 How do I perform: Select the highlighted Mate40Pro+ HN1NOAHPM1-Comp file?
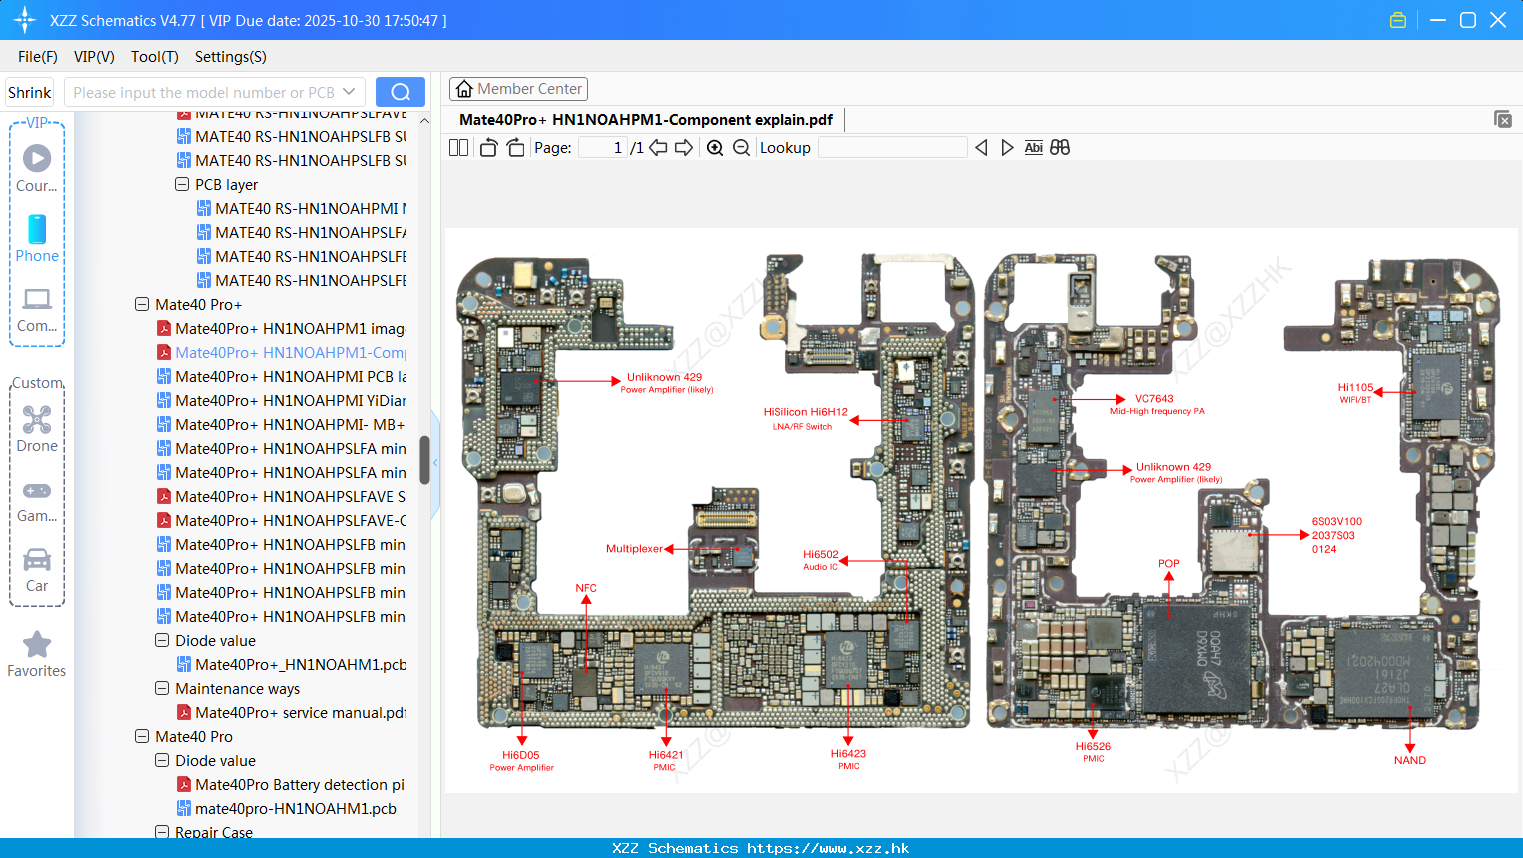pyautogui.click(x=281, y=352)
